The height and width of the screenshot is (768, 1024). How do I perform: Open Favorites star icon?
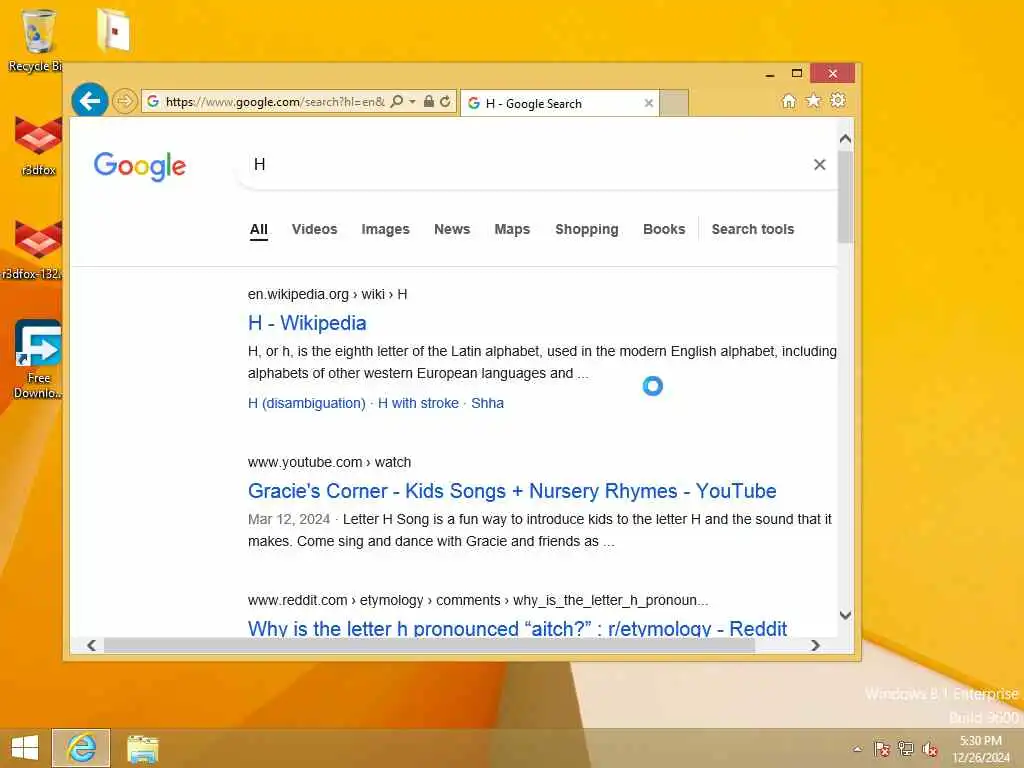(813, 100)
